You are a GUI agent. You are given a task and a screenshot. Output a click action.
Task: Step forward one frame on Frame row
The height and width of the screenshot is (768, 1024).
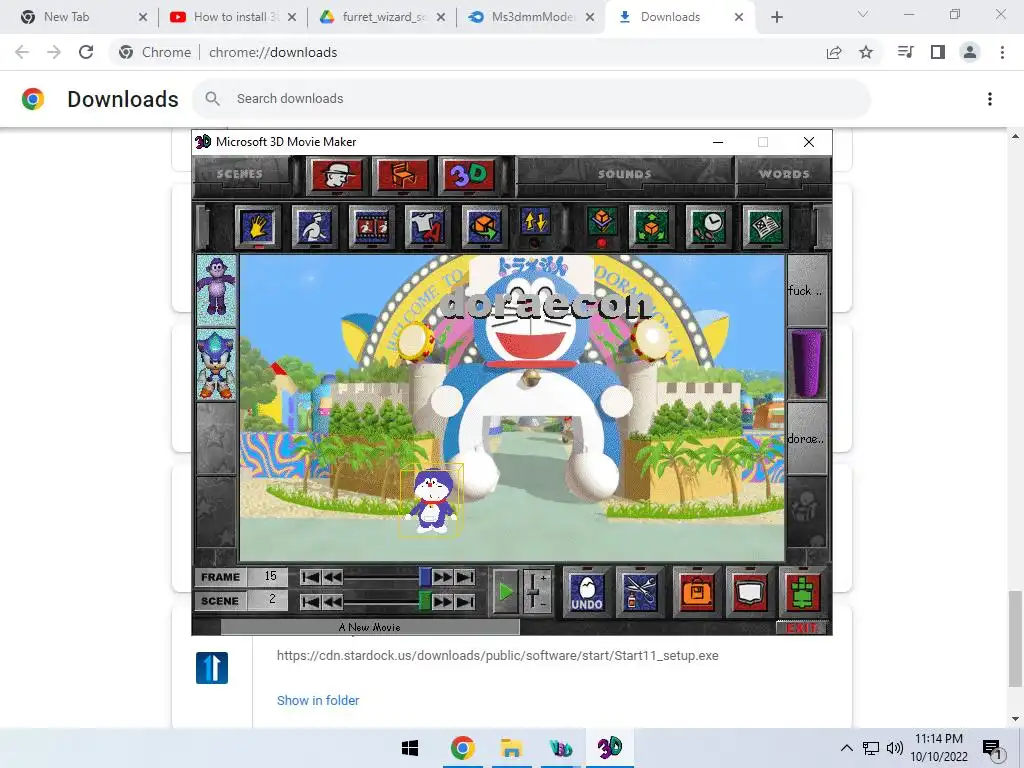(x=443, y=577)
